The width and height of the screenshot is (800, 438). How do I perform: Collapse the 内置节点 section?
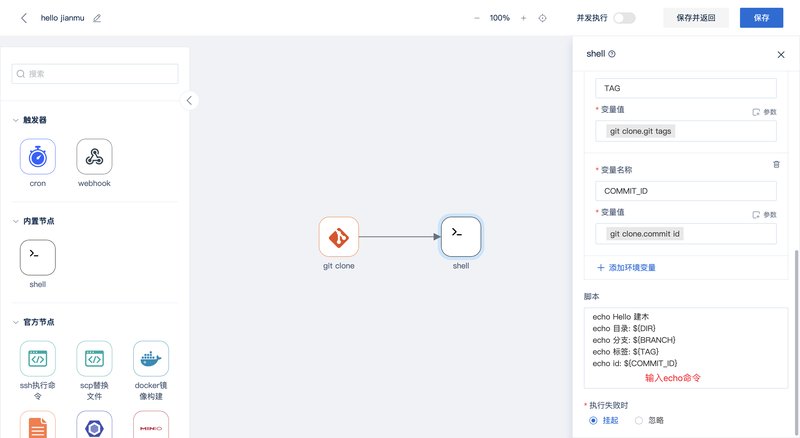pyautogui.click(x=15, y=221)
